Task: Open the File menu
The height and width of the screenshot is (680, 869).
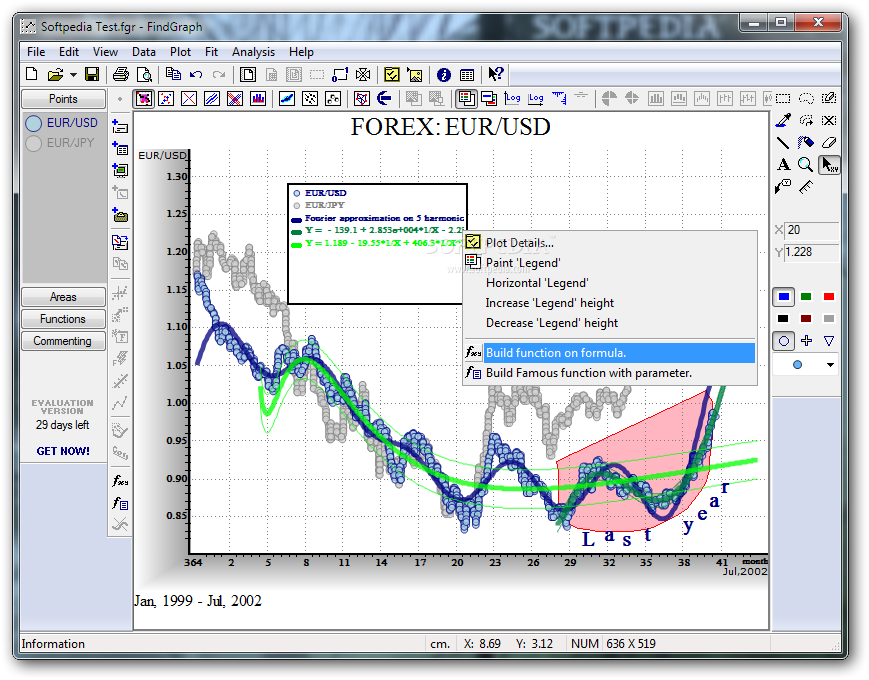Action: 36,52
